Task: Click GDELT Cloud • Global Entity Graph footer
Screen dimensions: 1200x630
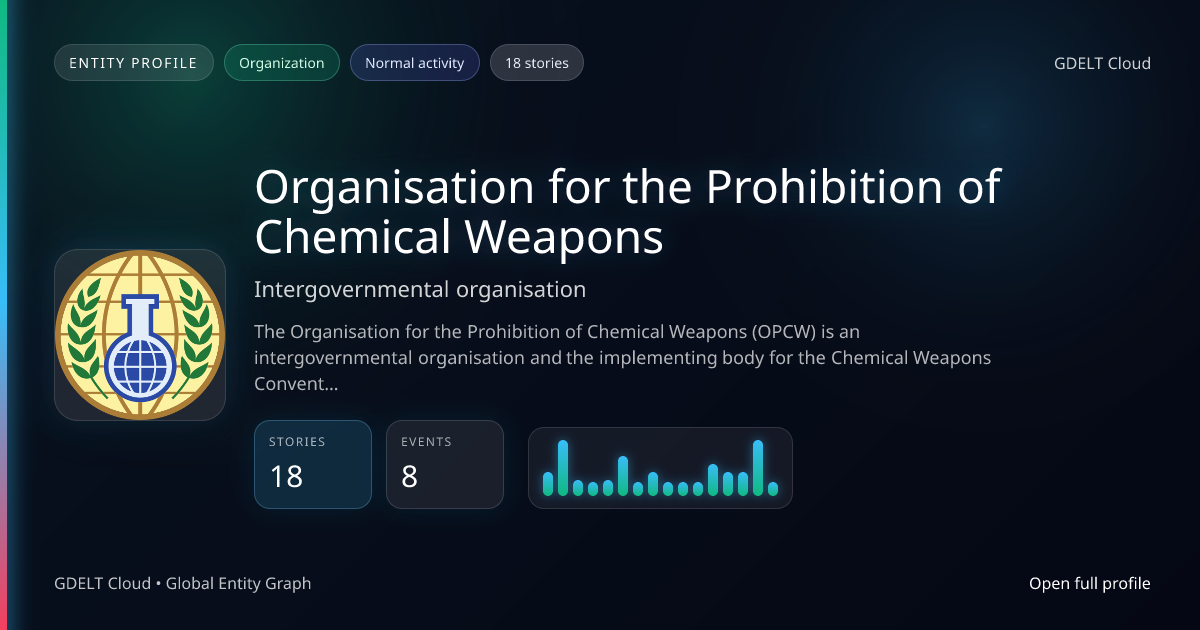Action: (x=183, y=583)
